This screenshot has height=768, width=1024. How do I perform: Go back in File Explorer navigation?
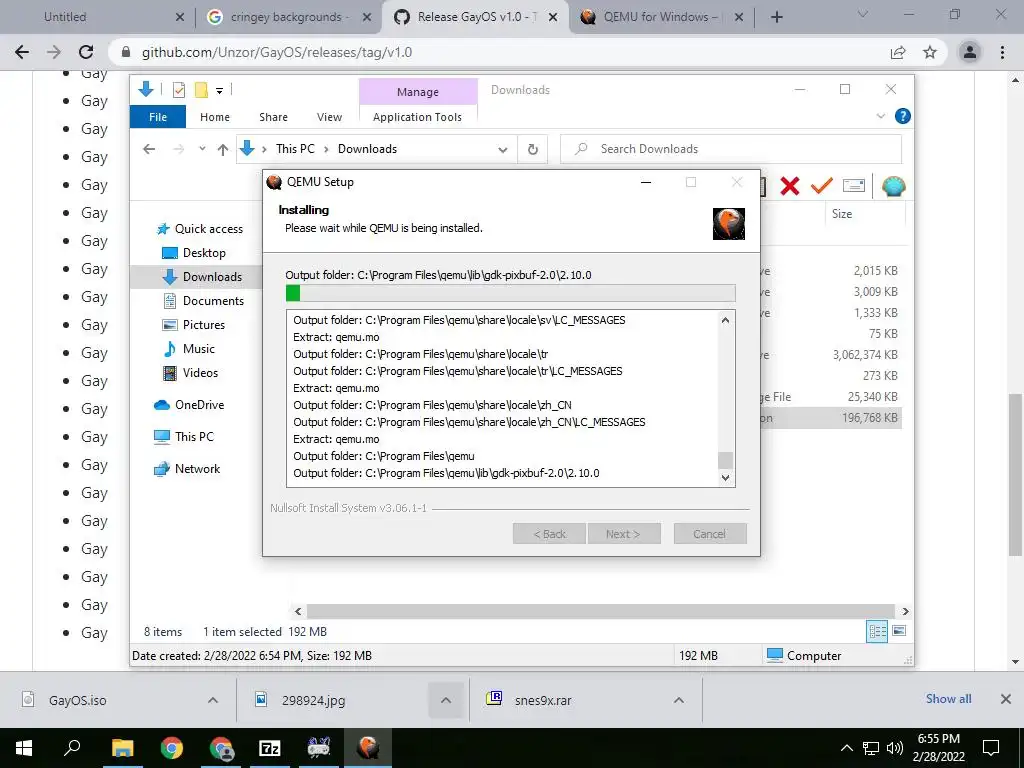149,149
